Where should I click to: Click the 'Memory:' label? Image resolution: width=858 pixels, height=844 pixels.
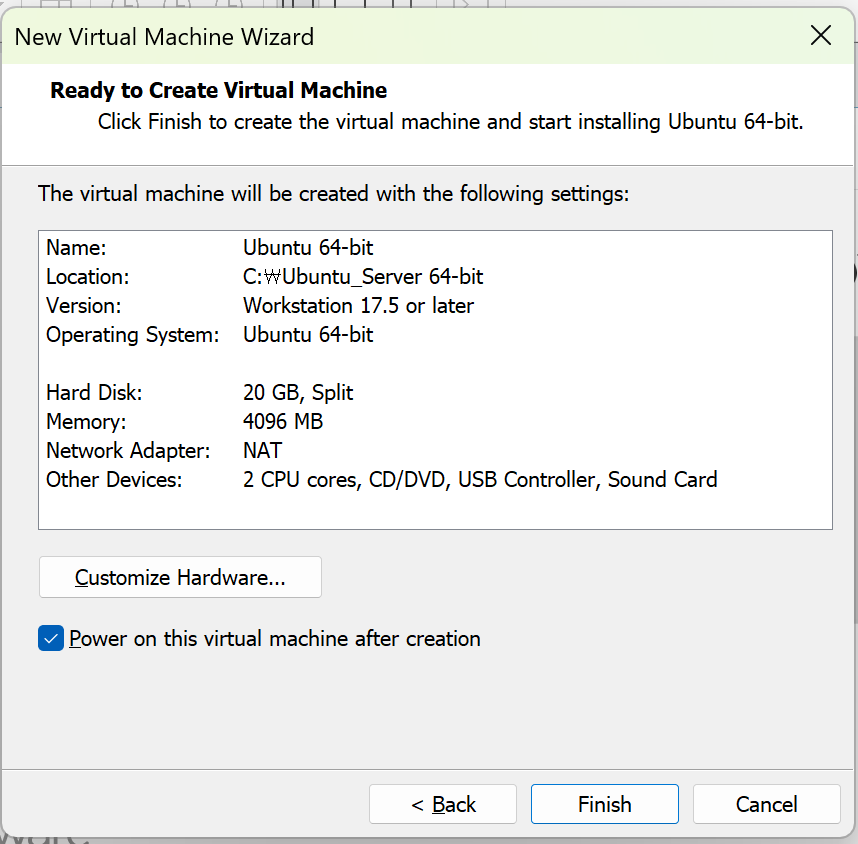click(x=86, y=421)
